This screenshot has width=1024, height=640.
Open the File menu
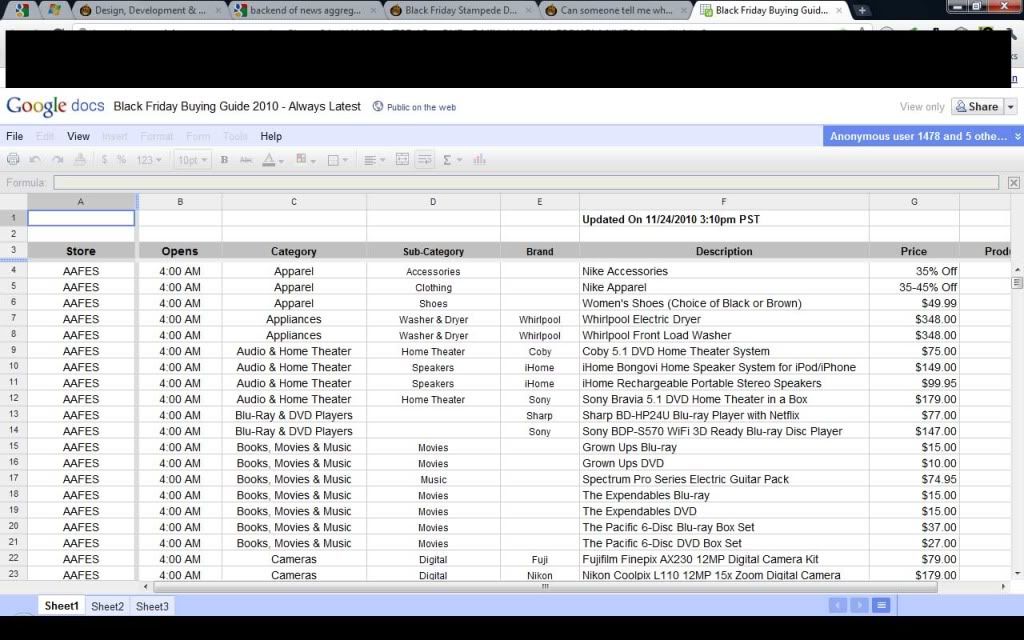(x=14, y=136)
